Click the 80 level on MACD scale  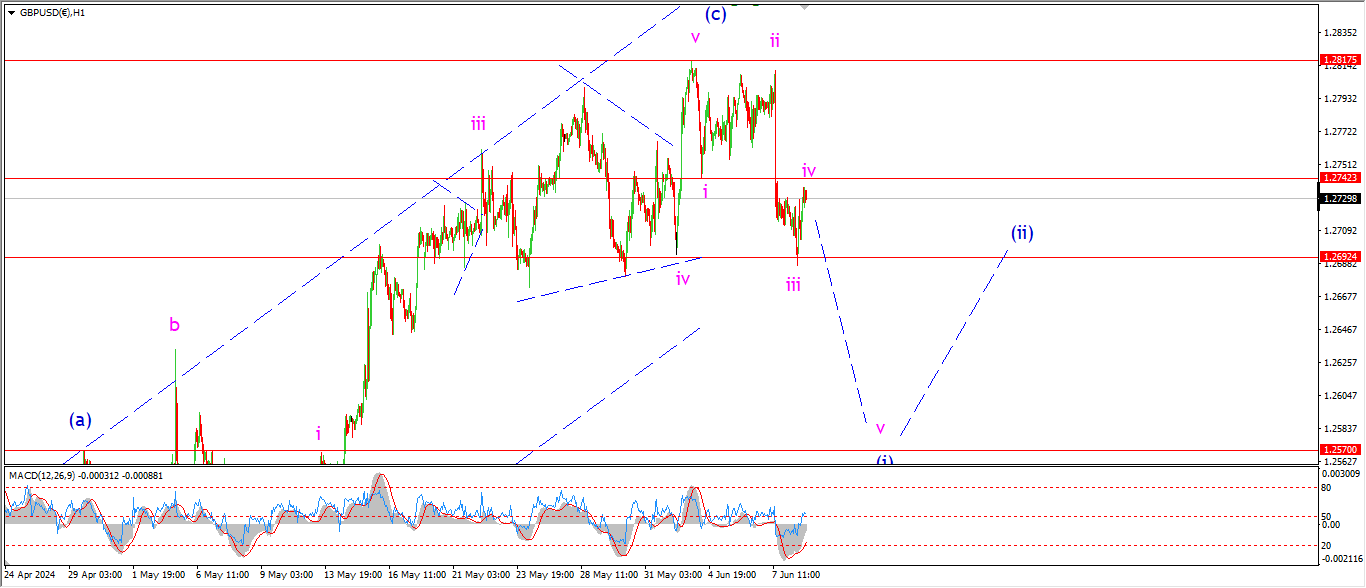[x=1325, y=489]
